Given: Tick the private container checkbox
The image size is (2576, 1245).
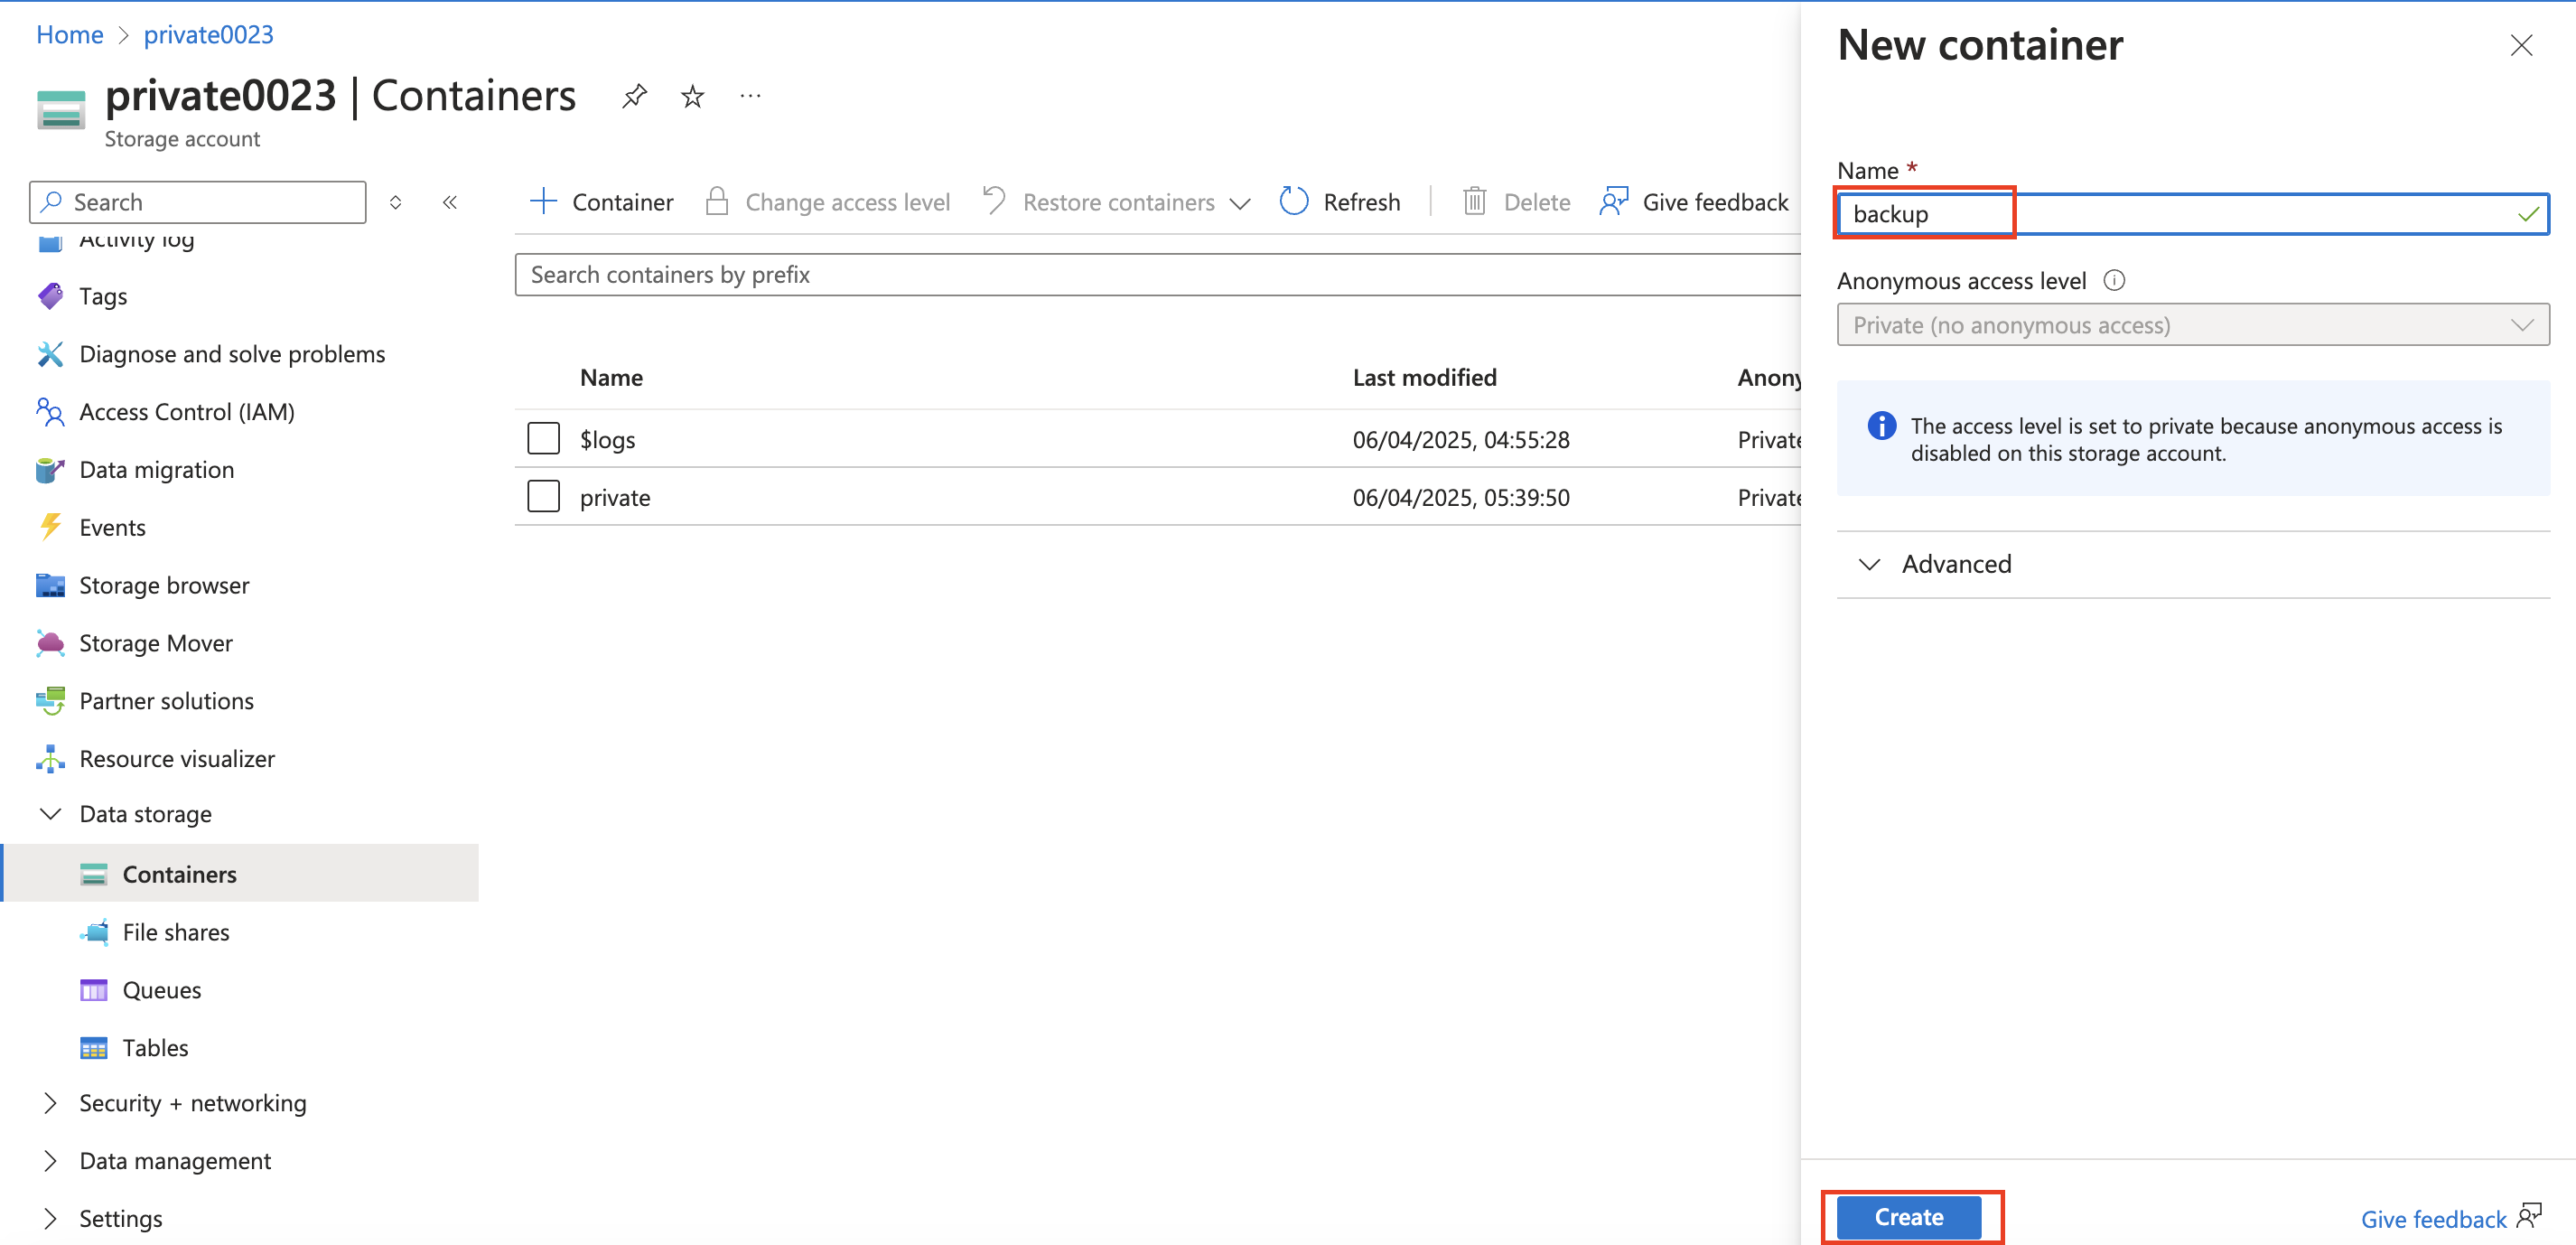Looking at the screenshot, I should click(543, 496).
